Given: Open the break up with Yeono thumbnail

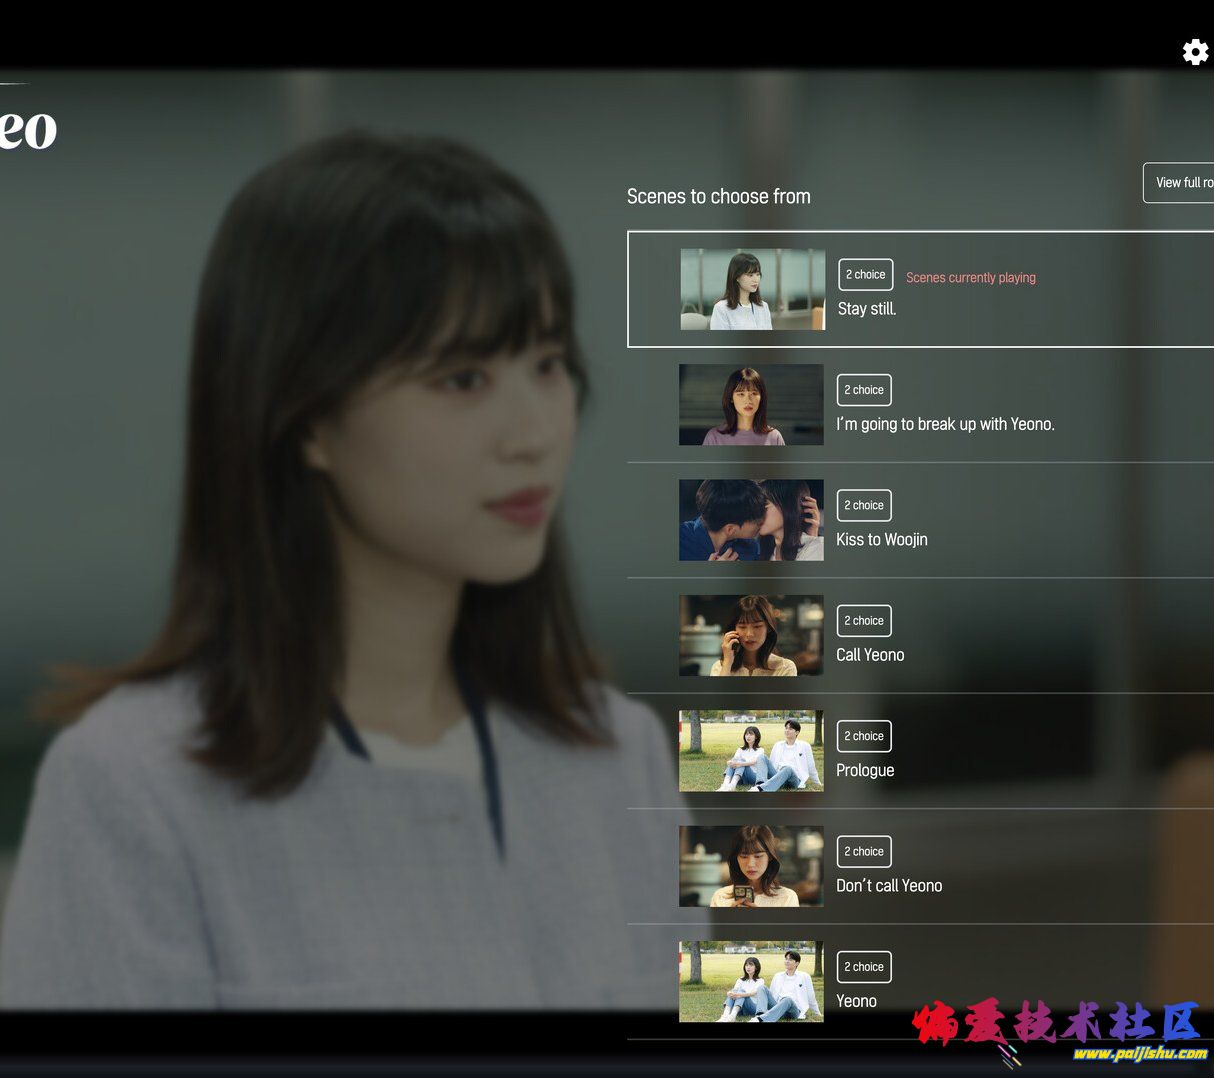Looking at the screenshot, I should pyautogui.click(x=751, y=404).
